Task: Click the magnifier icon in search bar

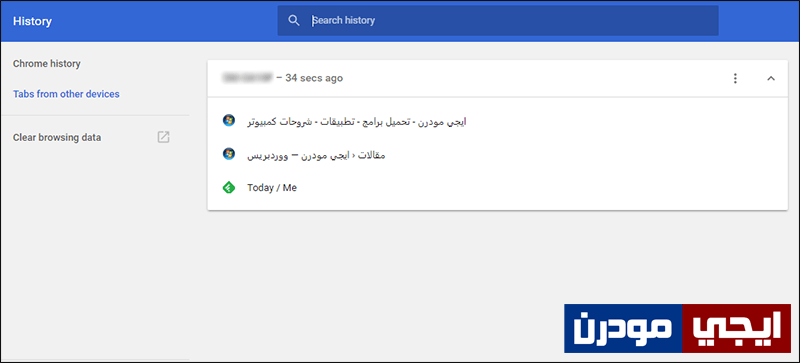Action: coord(293,20)
